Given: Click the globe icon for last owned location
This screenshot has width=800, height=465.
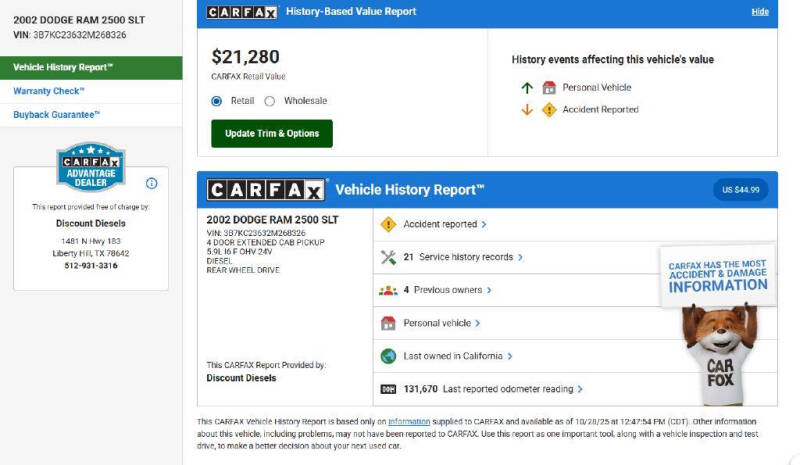Looking at the screenshot, I should click(389, 356).
